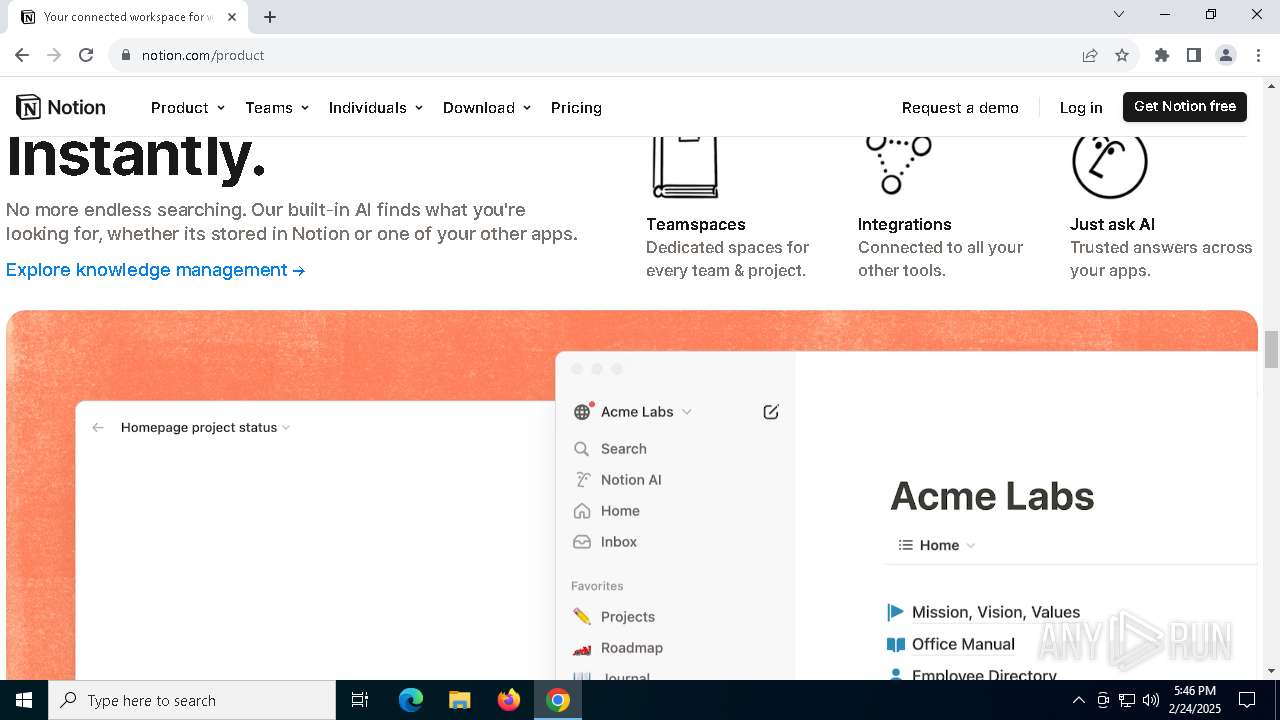
Task: Click the Integrations connected-circles icon
Action: (x=898, y=165)
